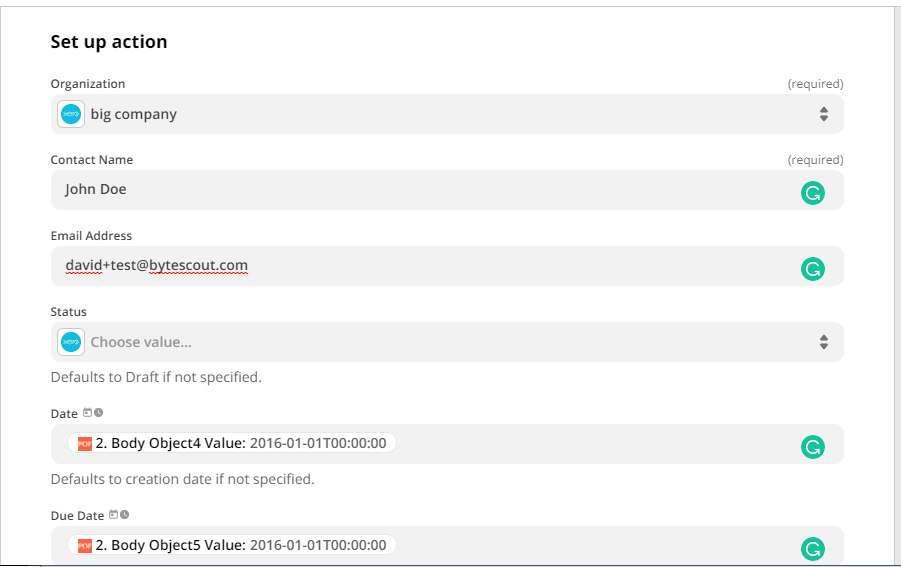The height and width of the screenshot is (567, 901).
Task: Click the clock icon beside Due Date label
Action: pos(125,515)
